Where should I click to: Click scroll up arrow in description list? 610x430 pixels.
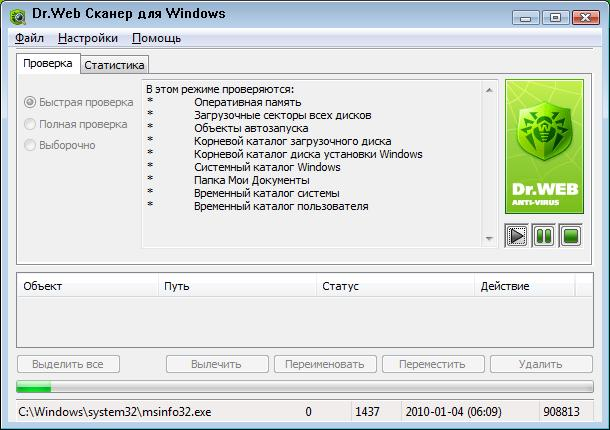489,90
